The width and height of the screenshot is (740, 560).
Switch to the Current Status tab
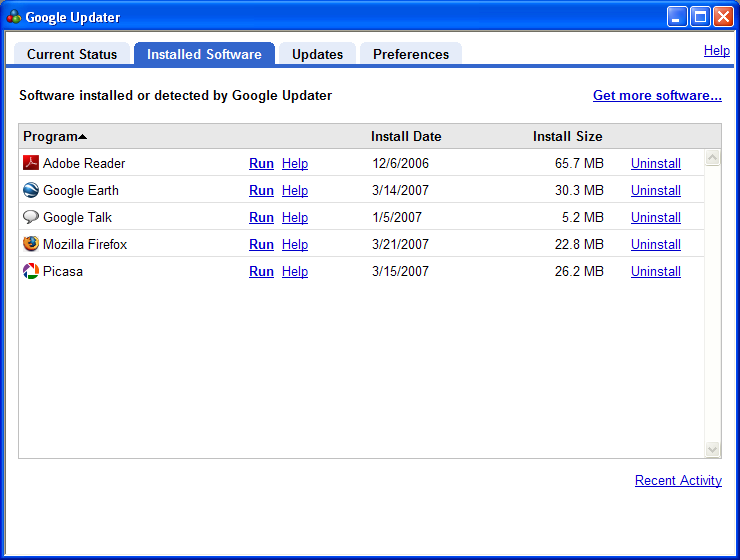(x=72, y=54)
